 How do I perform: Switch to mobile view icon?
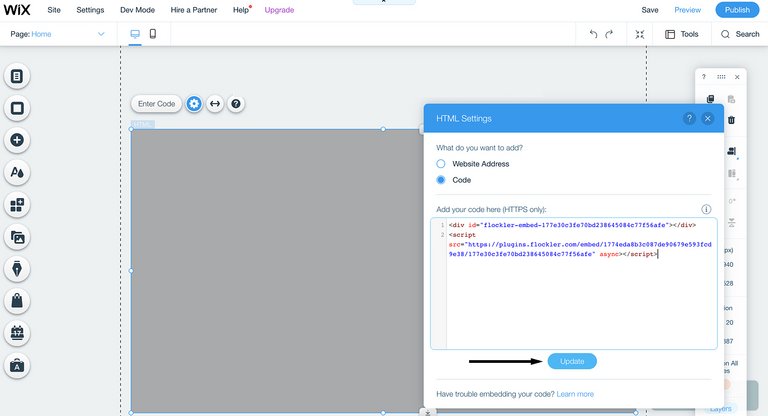[153, 34]
